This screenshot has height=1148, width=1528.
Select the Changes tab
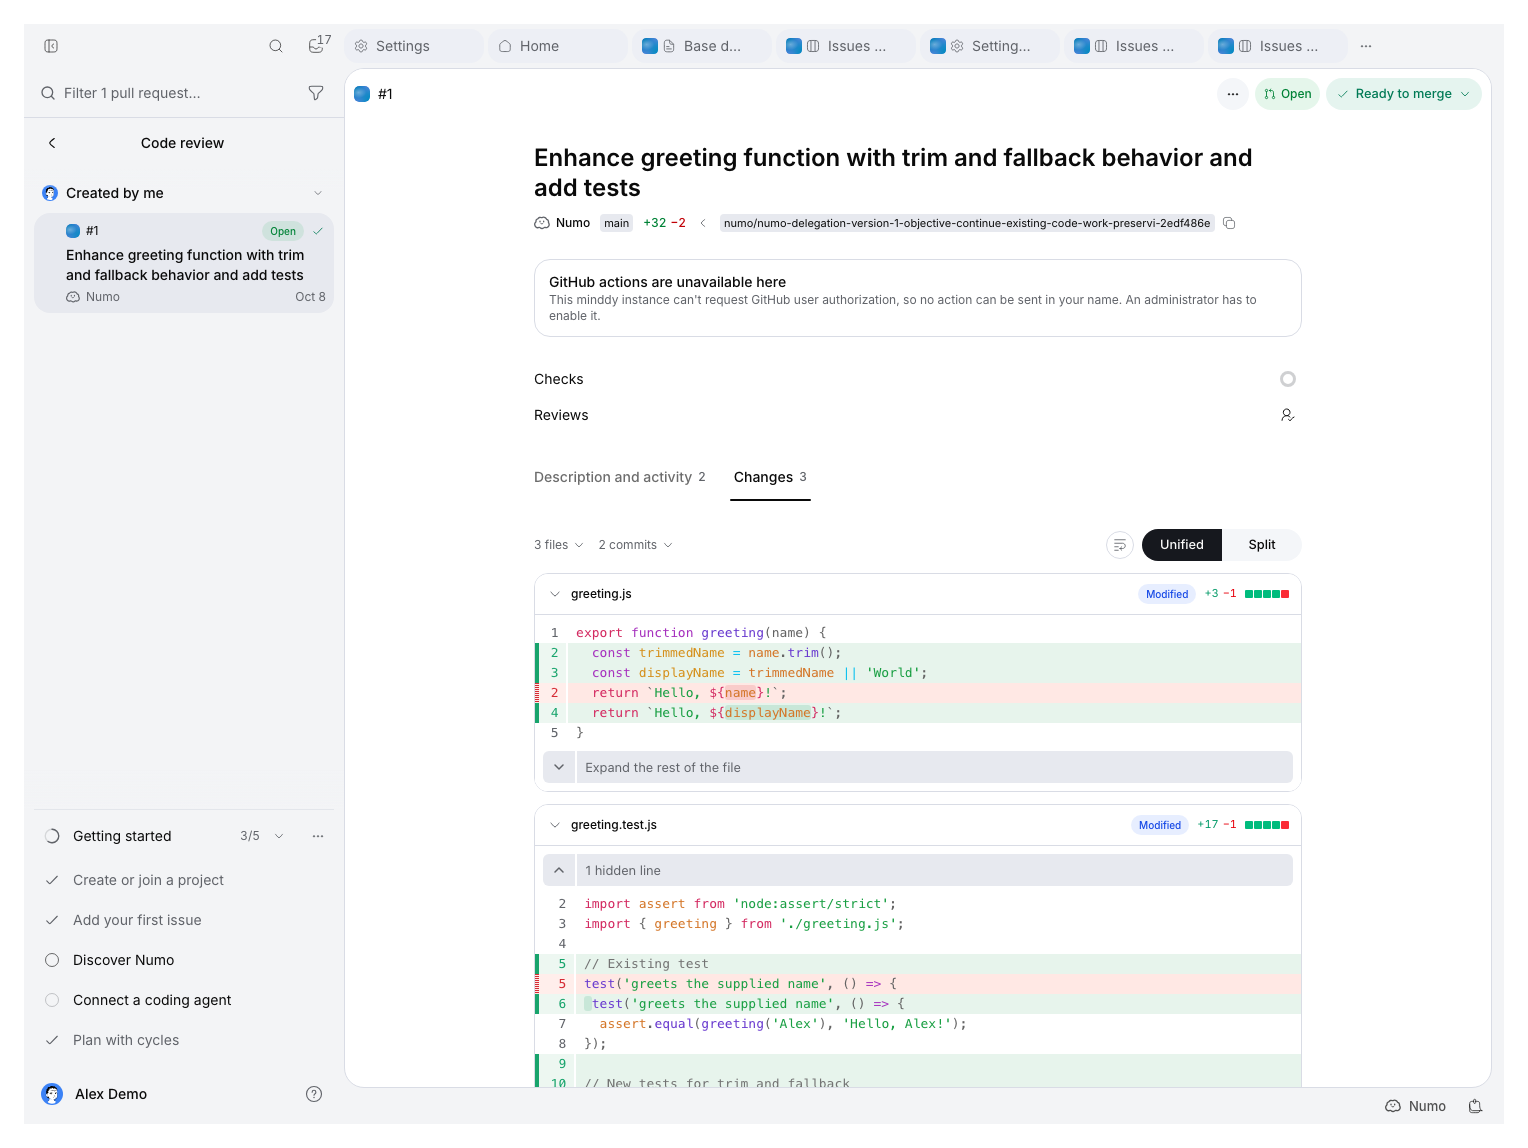tap(770, 477)
